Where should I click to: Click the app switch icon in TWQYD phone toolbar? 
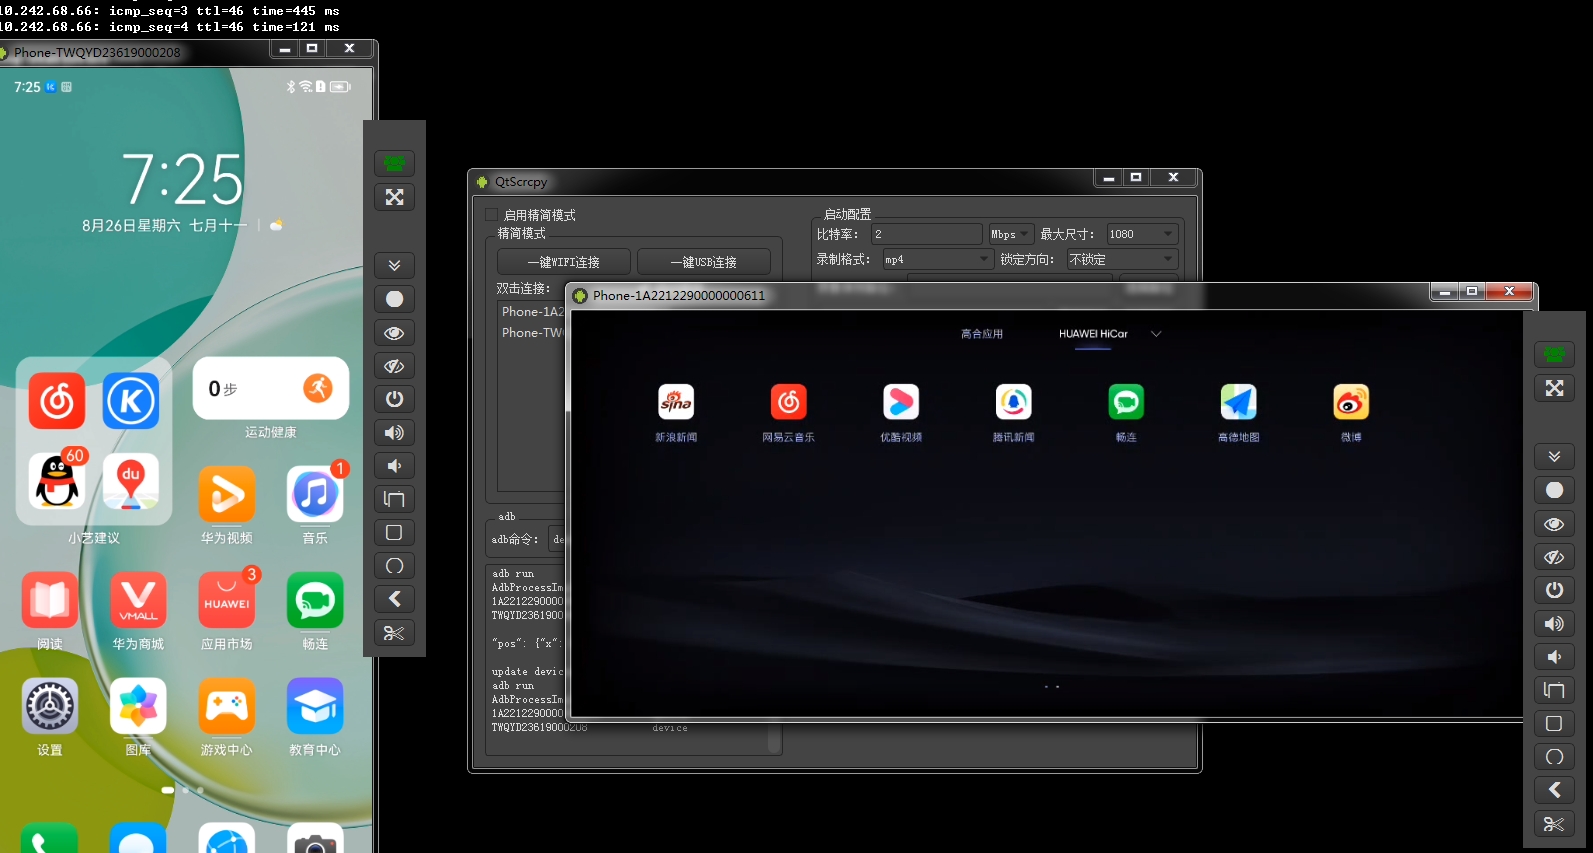click(394, 499)
